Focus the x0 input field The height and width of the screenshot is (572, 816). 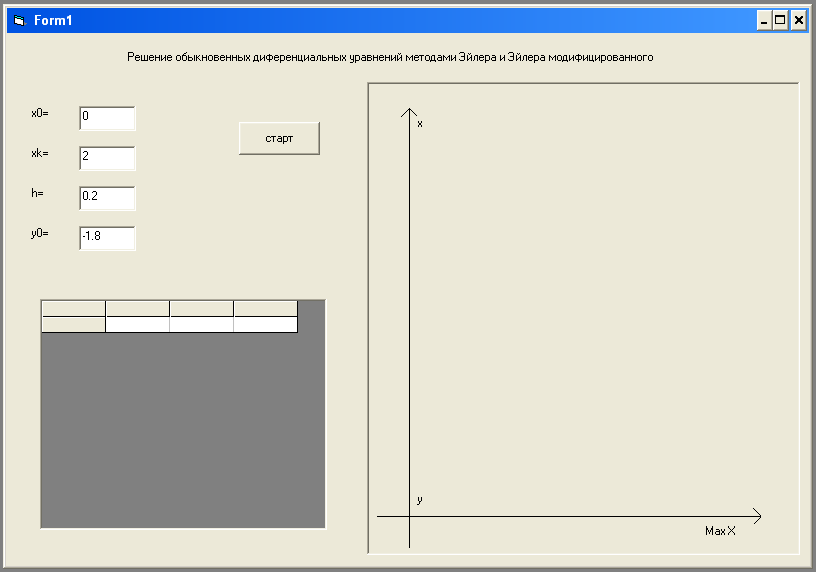click(x=107, y=118)
